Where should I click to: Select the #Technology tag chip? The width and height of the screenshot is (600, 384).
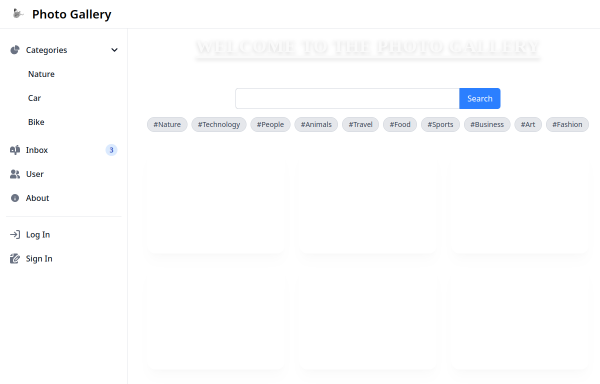point(219,124)
